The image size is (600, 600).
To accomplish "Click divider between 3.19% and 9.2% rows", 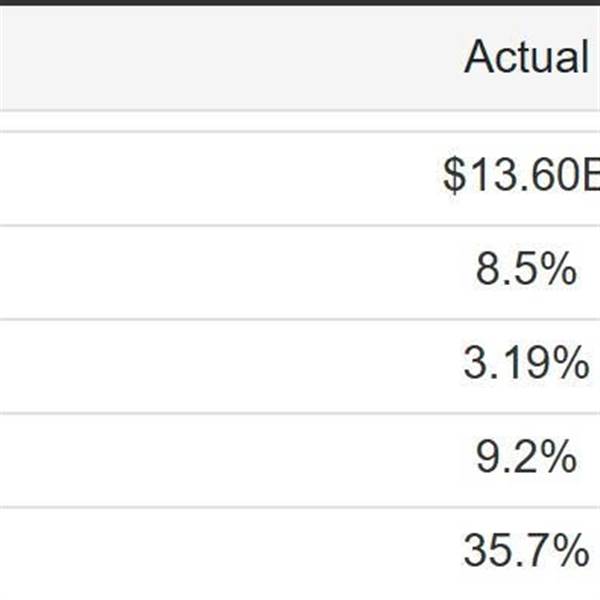I will (x=300, y=412).
